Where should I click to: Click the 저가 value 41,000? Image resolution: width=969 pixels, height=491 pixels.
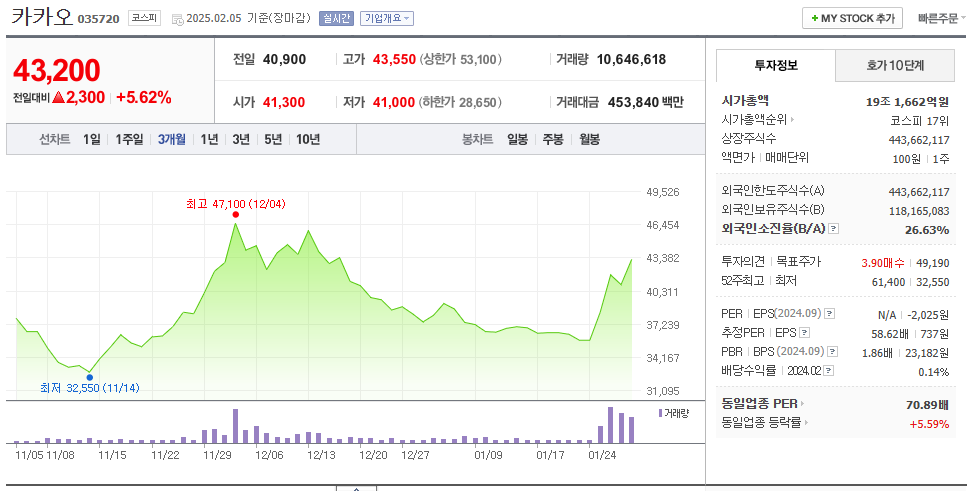coord(394,103)
